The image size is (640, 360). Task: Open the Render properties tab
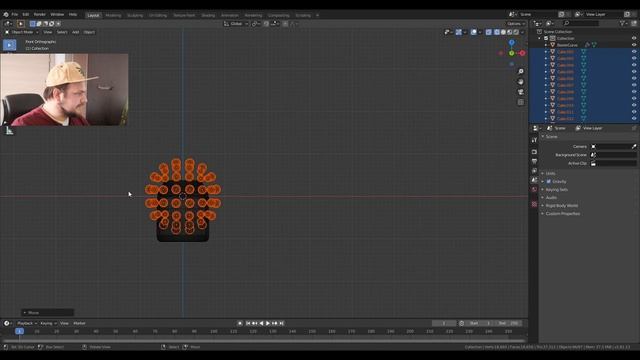pos(534,152)
